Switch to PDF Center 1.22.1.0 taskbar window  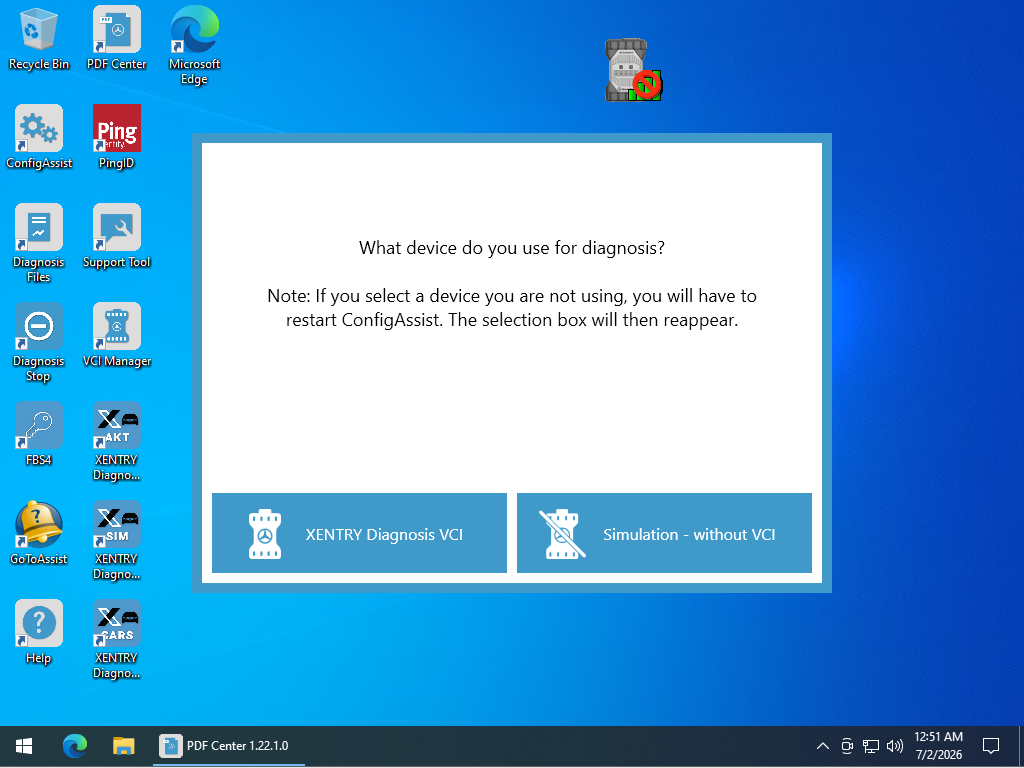229,746
